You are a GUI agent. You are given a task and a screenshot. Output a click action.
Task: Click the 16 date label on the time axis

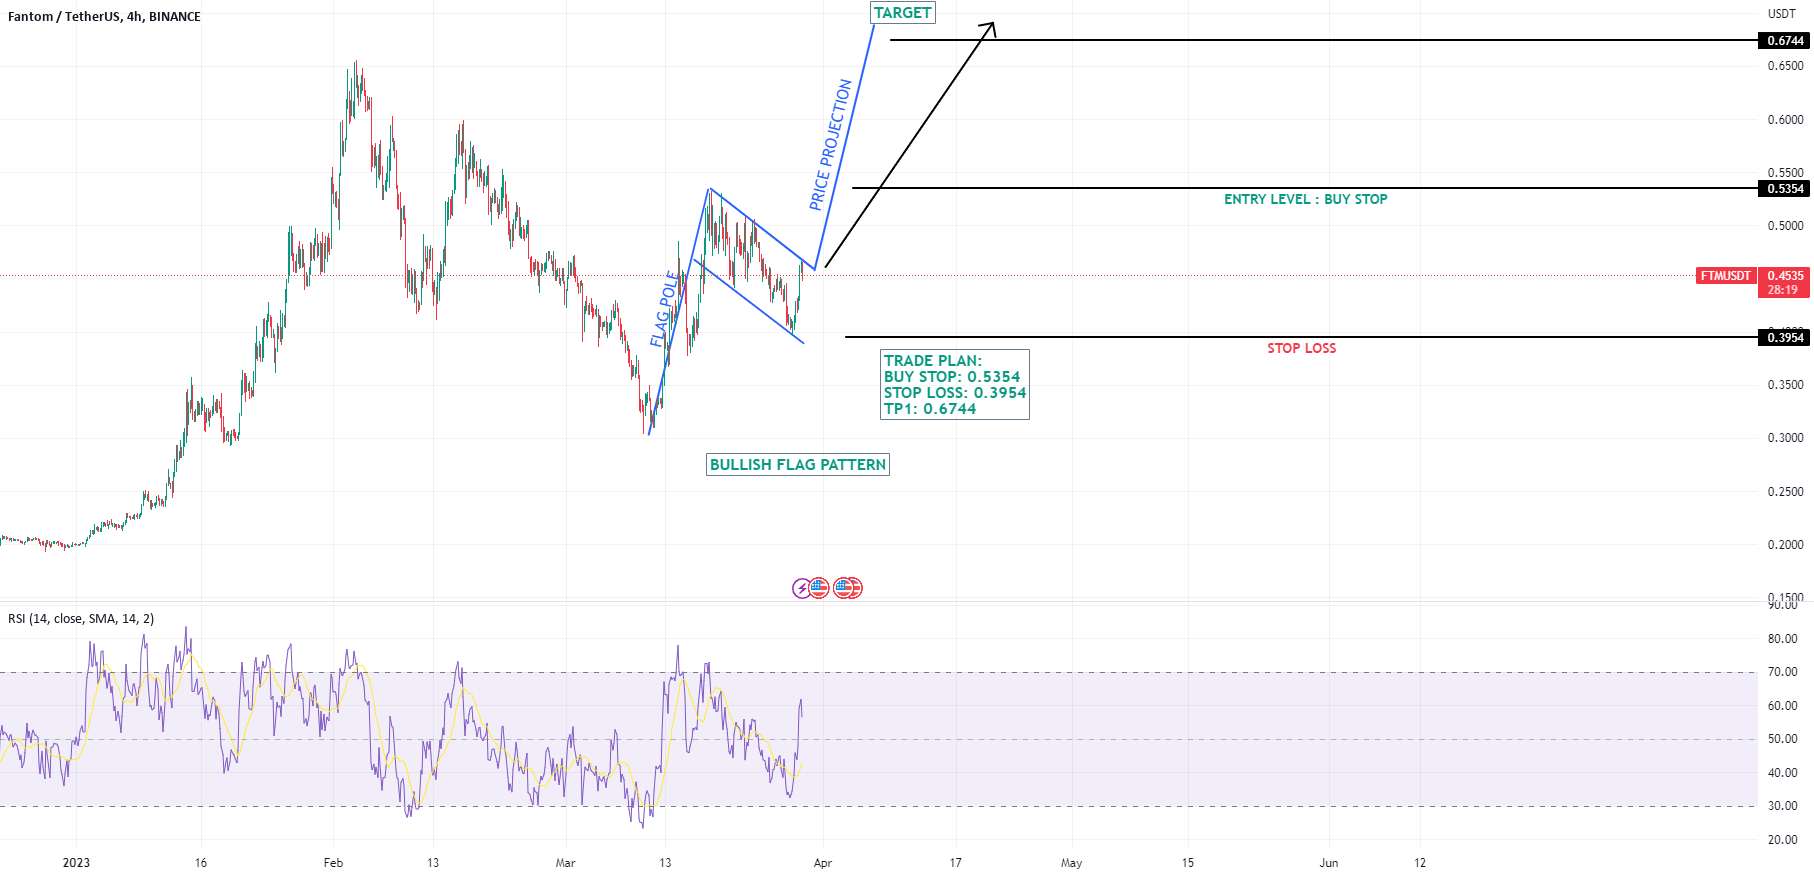tap(201, 863)
